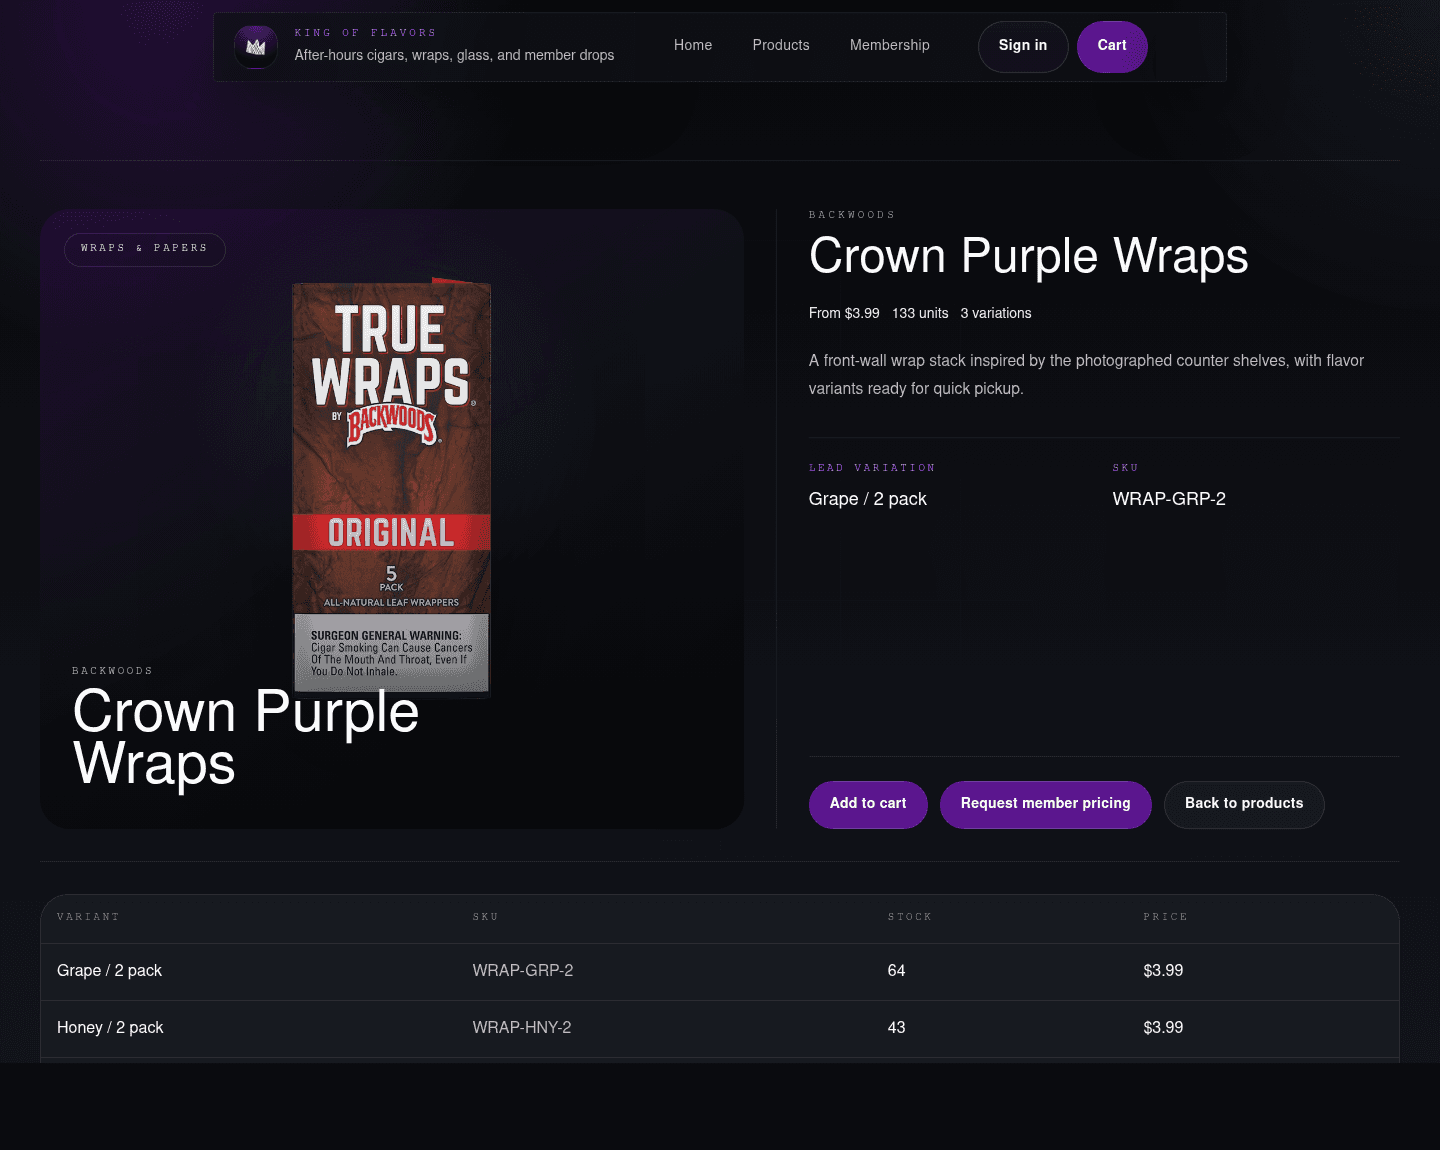Click the PRICE column header
This screenshot has height=1150, width=1440.
point(1166,917)
